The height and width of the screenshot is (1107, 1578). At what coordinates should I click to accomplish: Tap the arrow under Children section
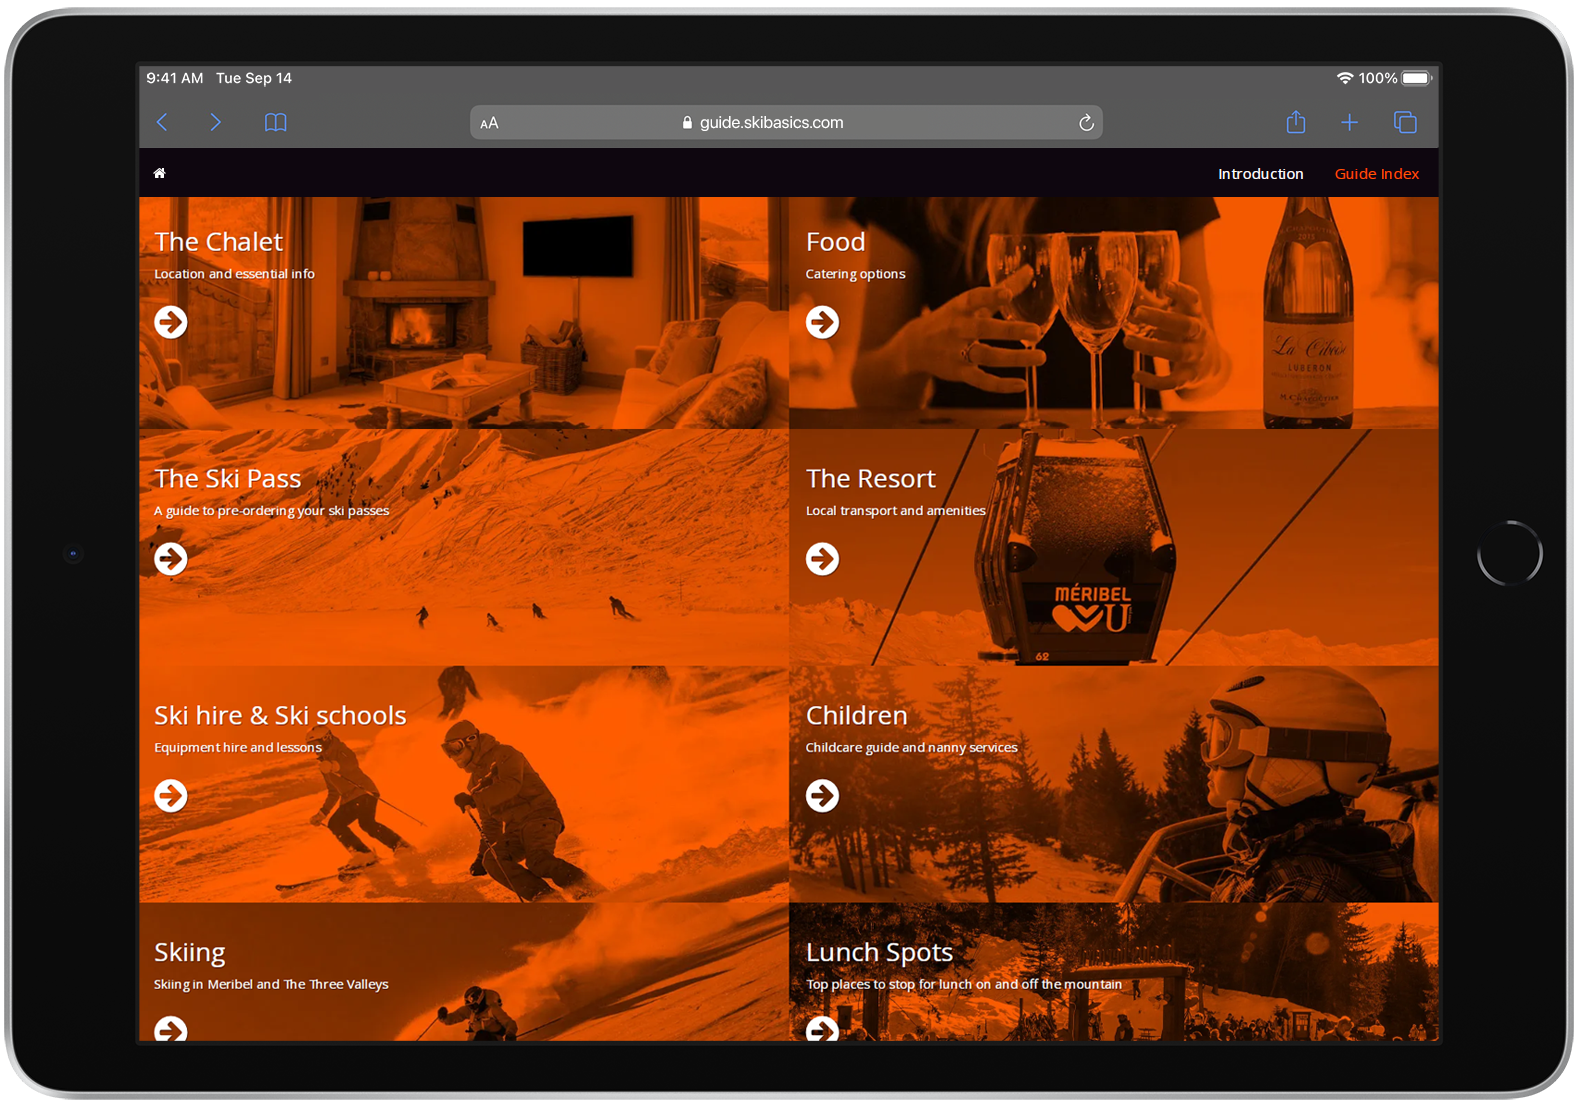822,796
